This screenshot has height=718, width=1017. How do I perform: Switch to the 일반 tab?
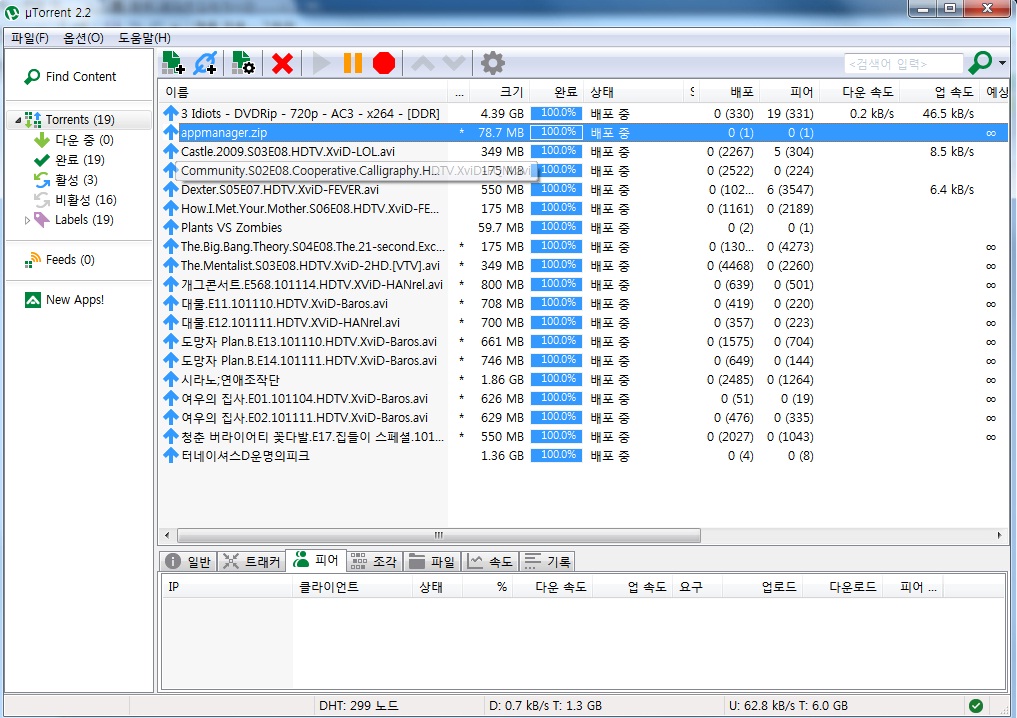tap(188, 562)
